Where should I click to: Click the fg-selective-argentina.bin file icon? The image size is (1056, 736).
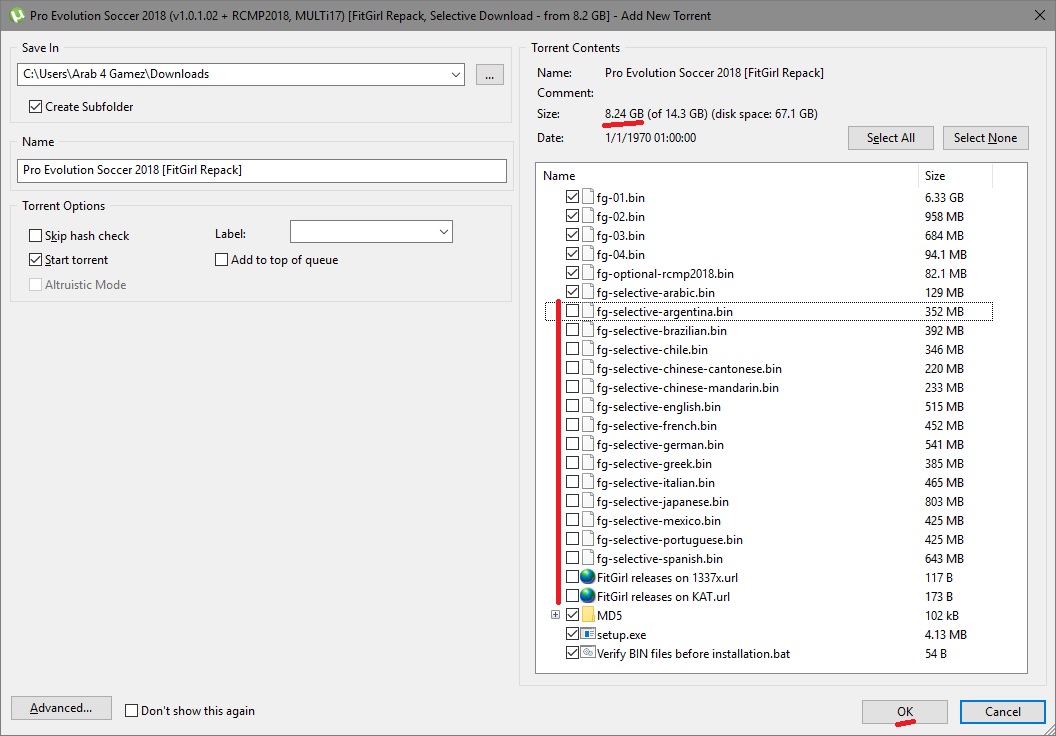(x=588, y=311)
